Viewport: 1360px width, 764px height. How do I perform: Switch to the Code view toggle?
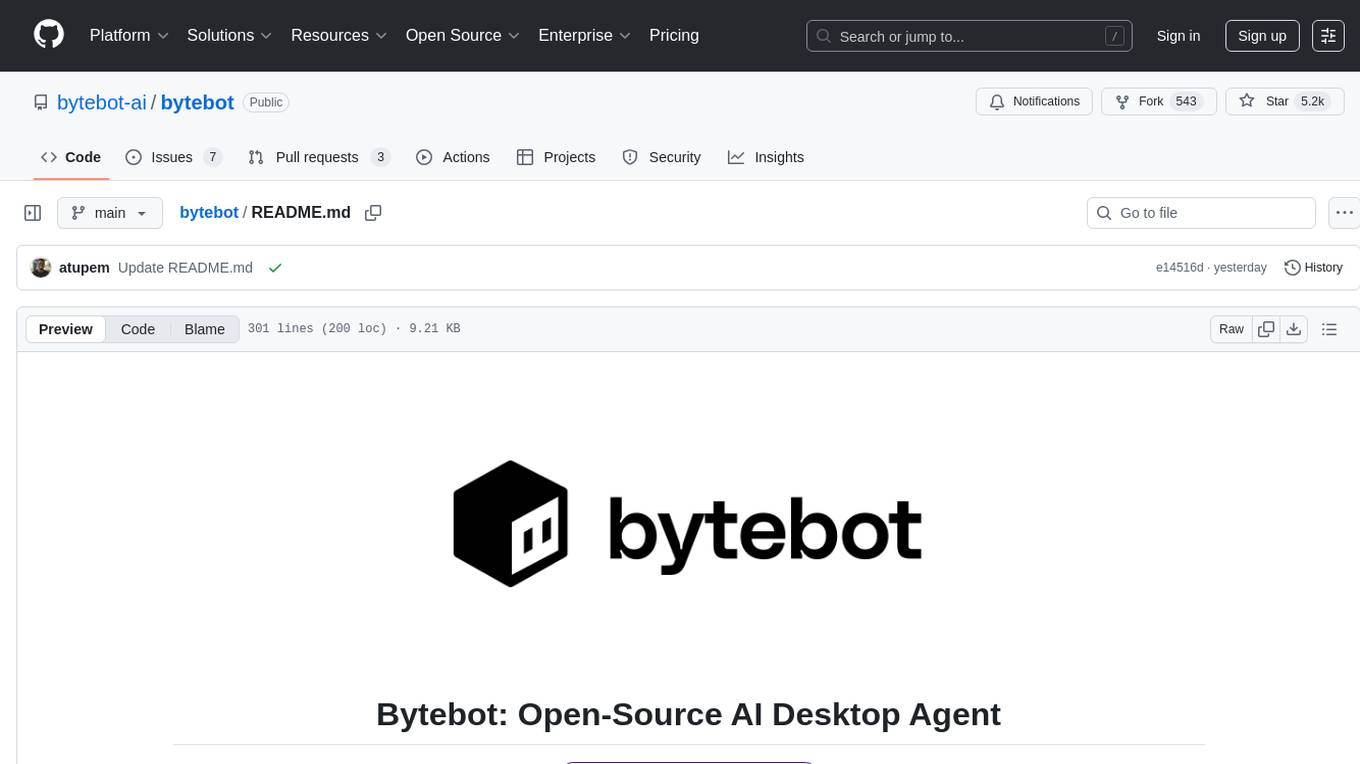[138, 329]
